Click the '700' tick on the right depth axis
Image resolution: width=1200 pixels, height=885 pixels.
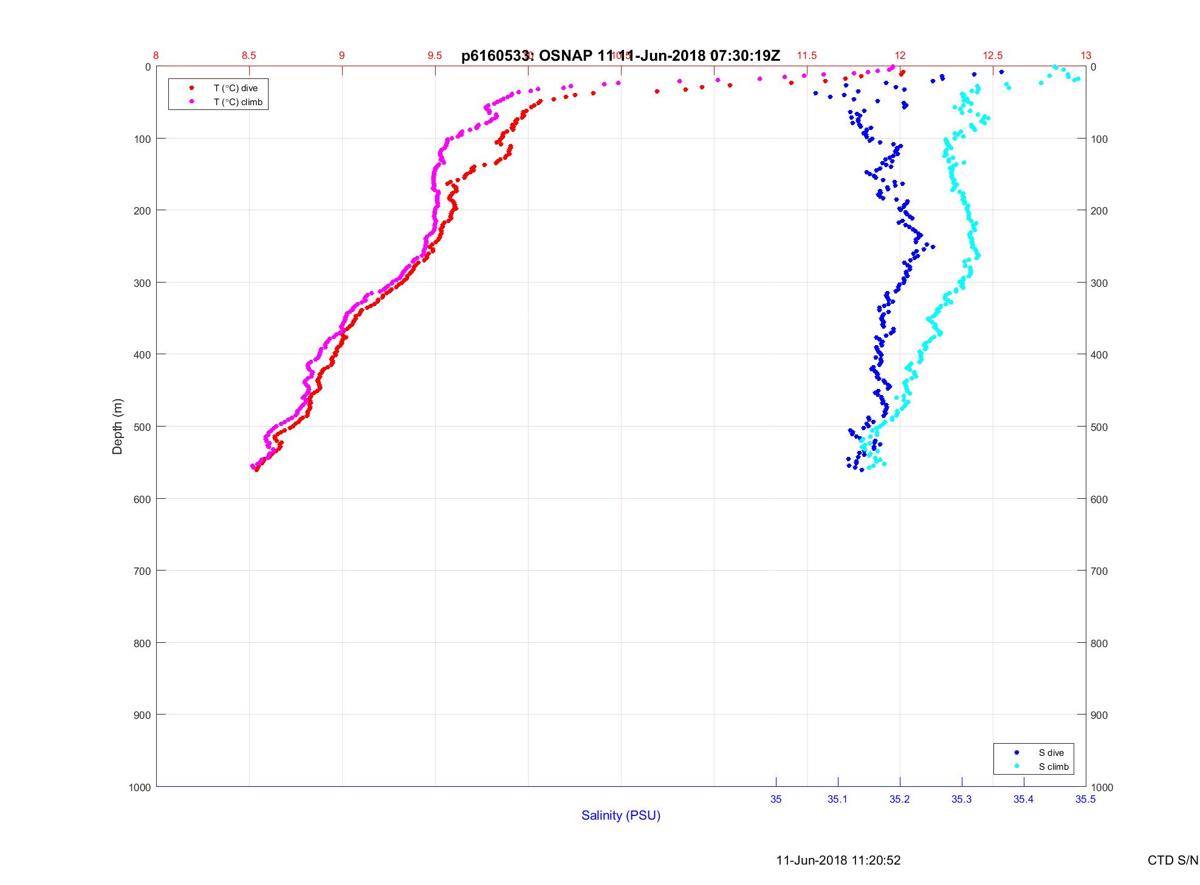pos(1101,571)
